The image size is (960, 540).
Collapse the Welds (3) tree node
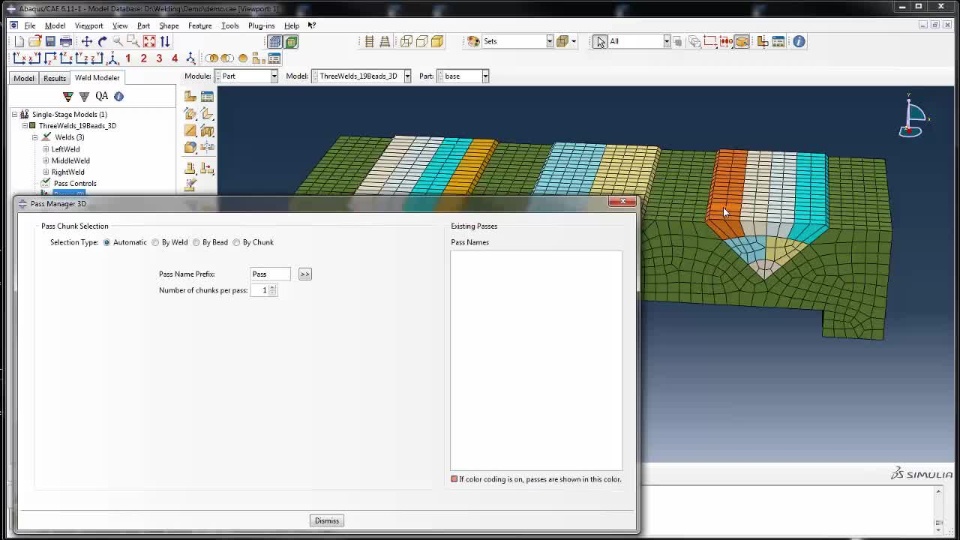(x=35, y=137)
